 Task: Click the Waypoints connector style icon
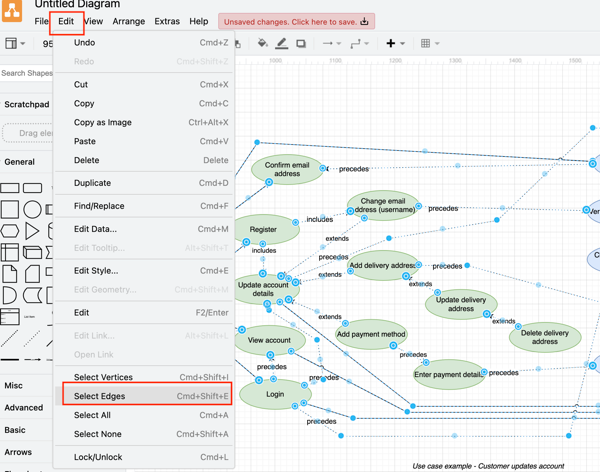355,44
